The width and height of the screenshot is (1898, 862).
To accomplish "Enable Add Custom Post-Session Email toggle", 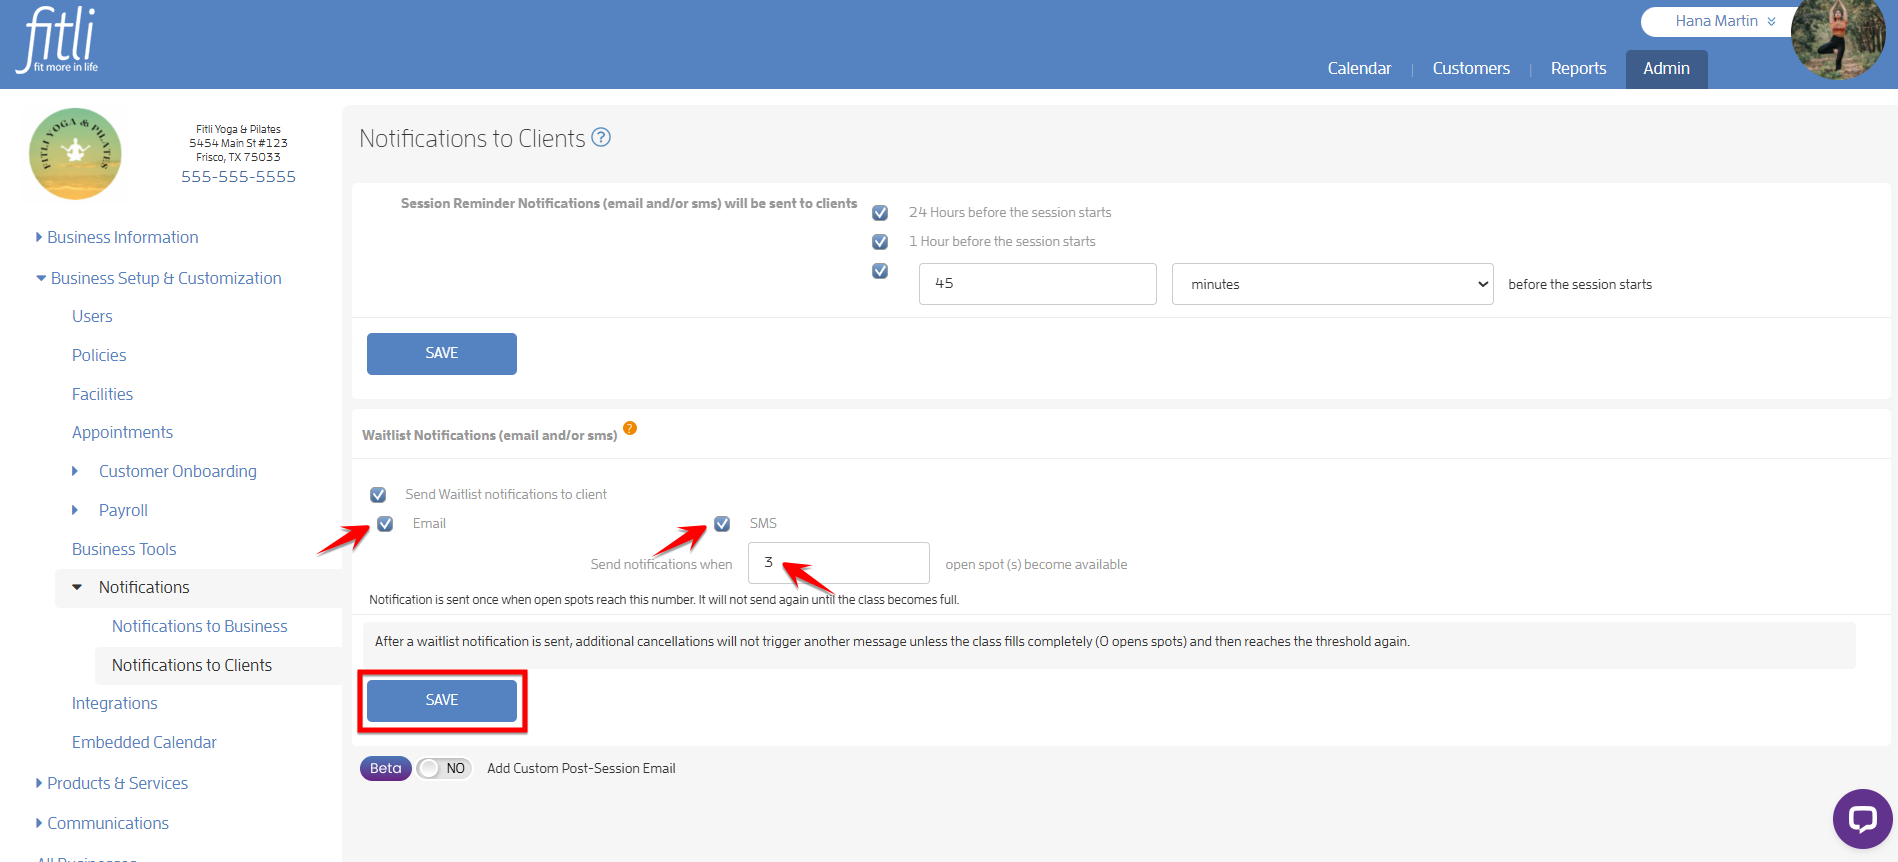I will click(x=444, y=768).
